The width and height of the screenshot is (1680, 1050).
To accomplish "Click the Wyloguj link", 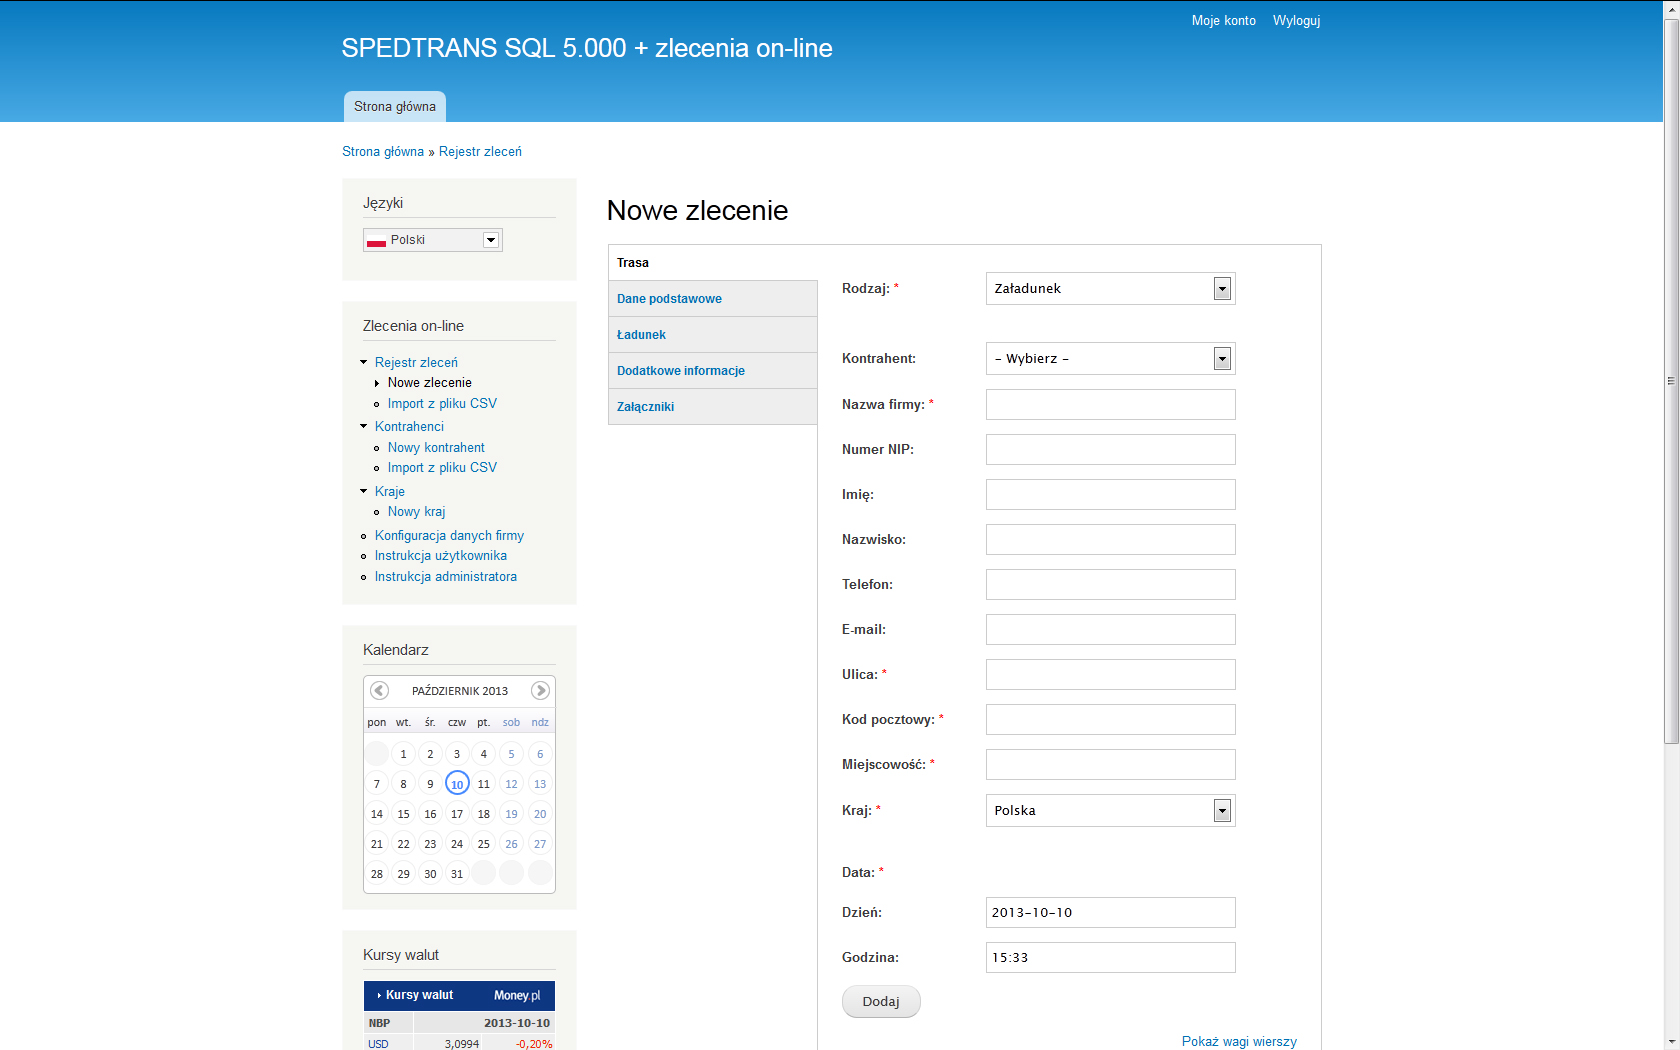I will point(1296,20).
